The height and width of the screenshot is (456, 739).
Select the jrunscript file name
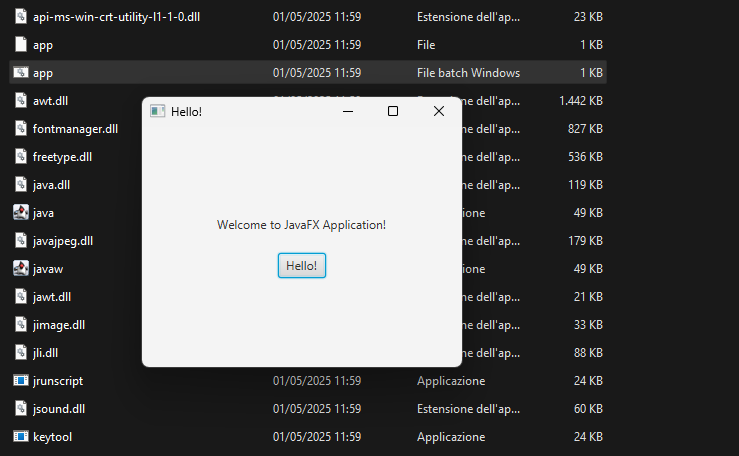point(58,381)
